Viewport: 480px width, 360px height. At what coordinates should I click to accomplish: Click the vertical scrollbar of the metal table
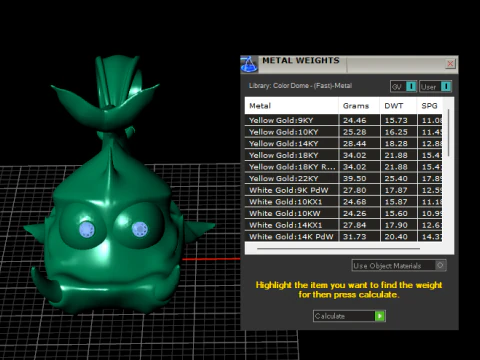(449, 133)
